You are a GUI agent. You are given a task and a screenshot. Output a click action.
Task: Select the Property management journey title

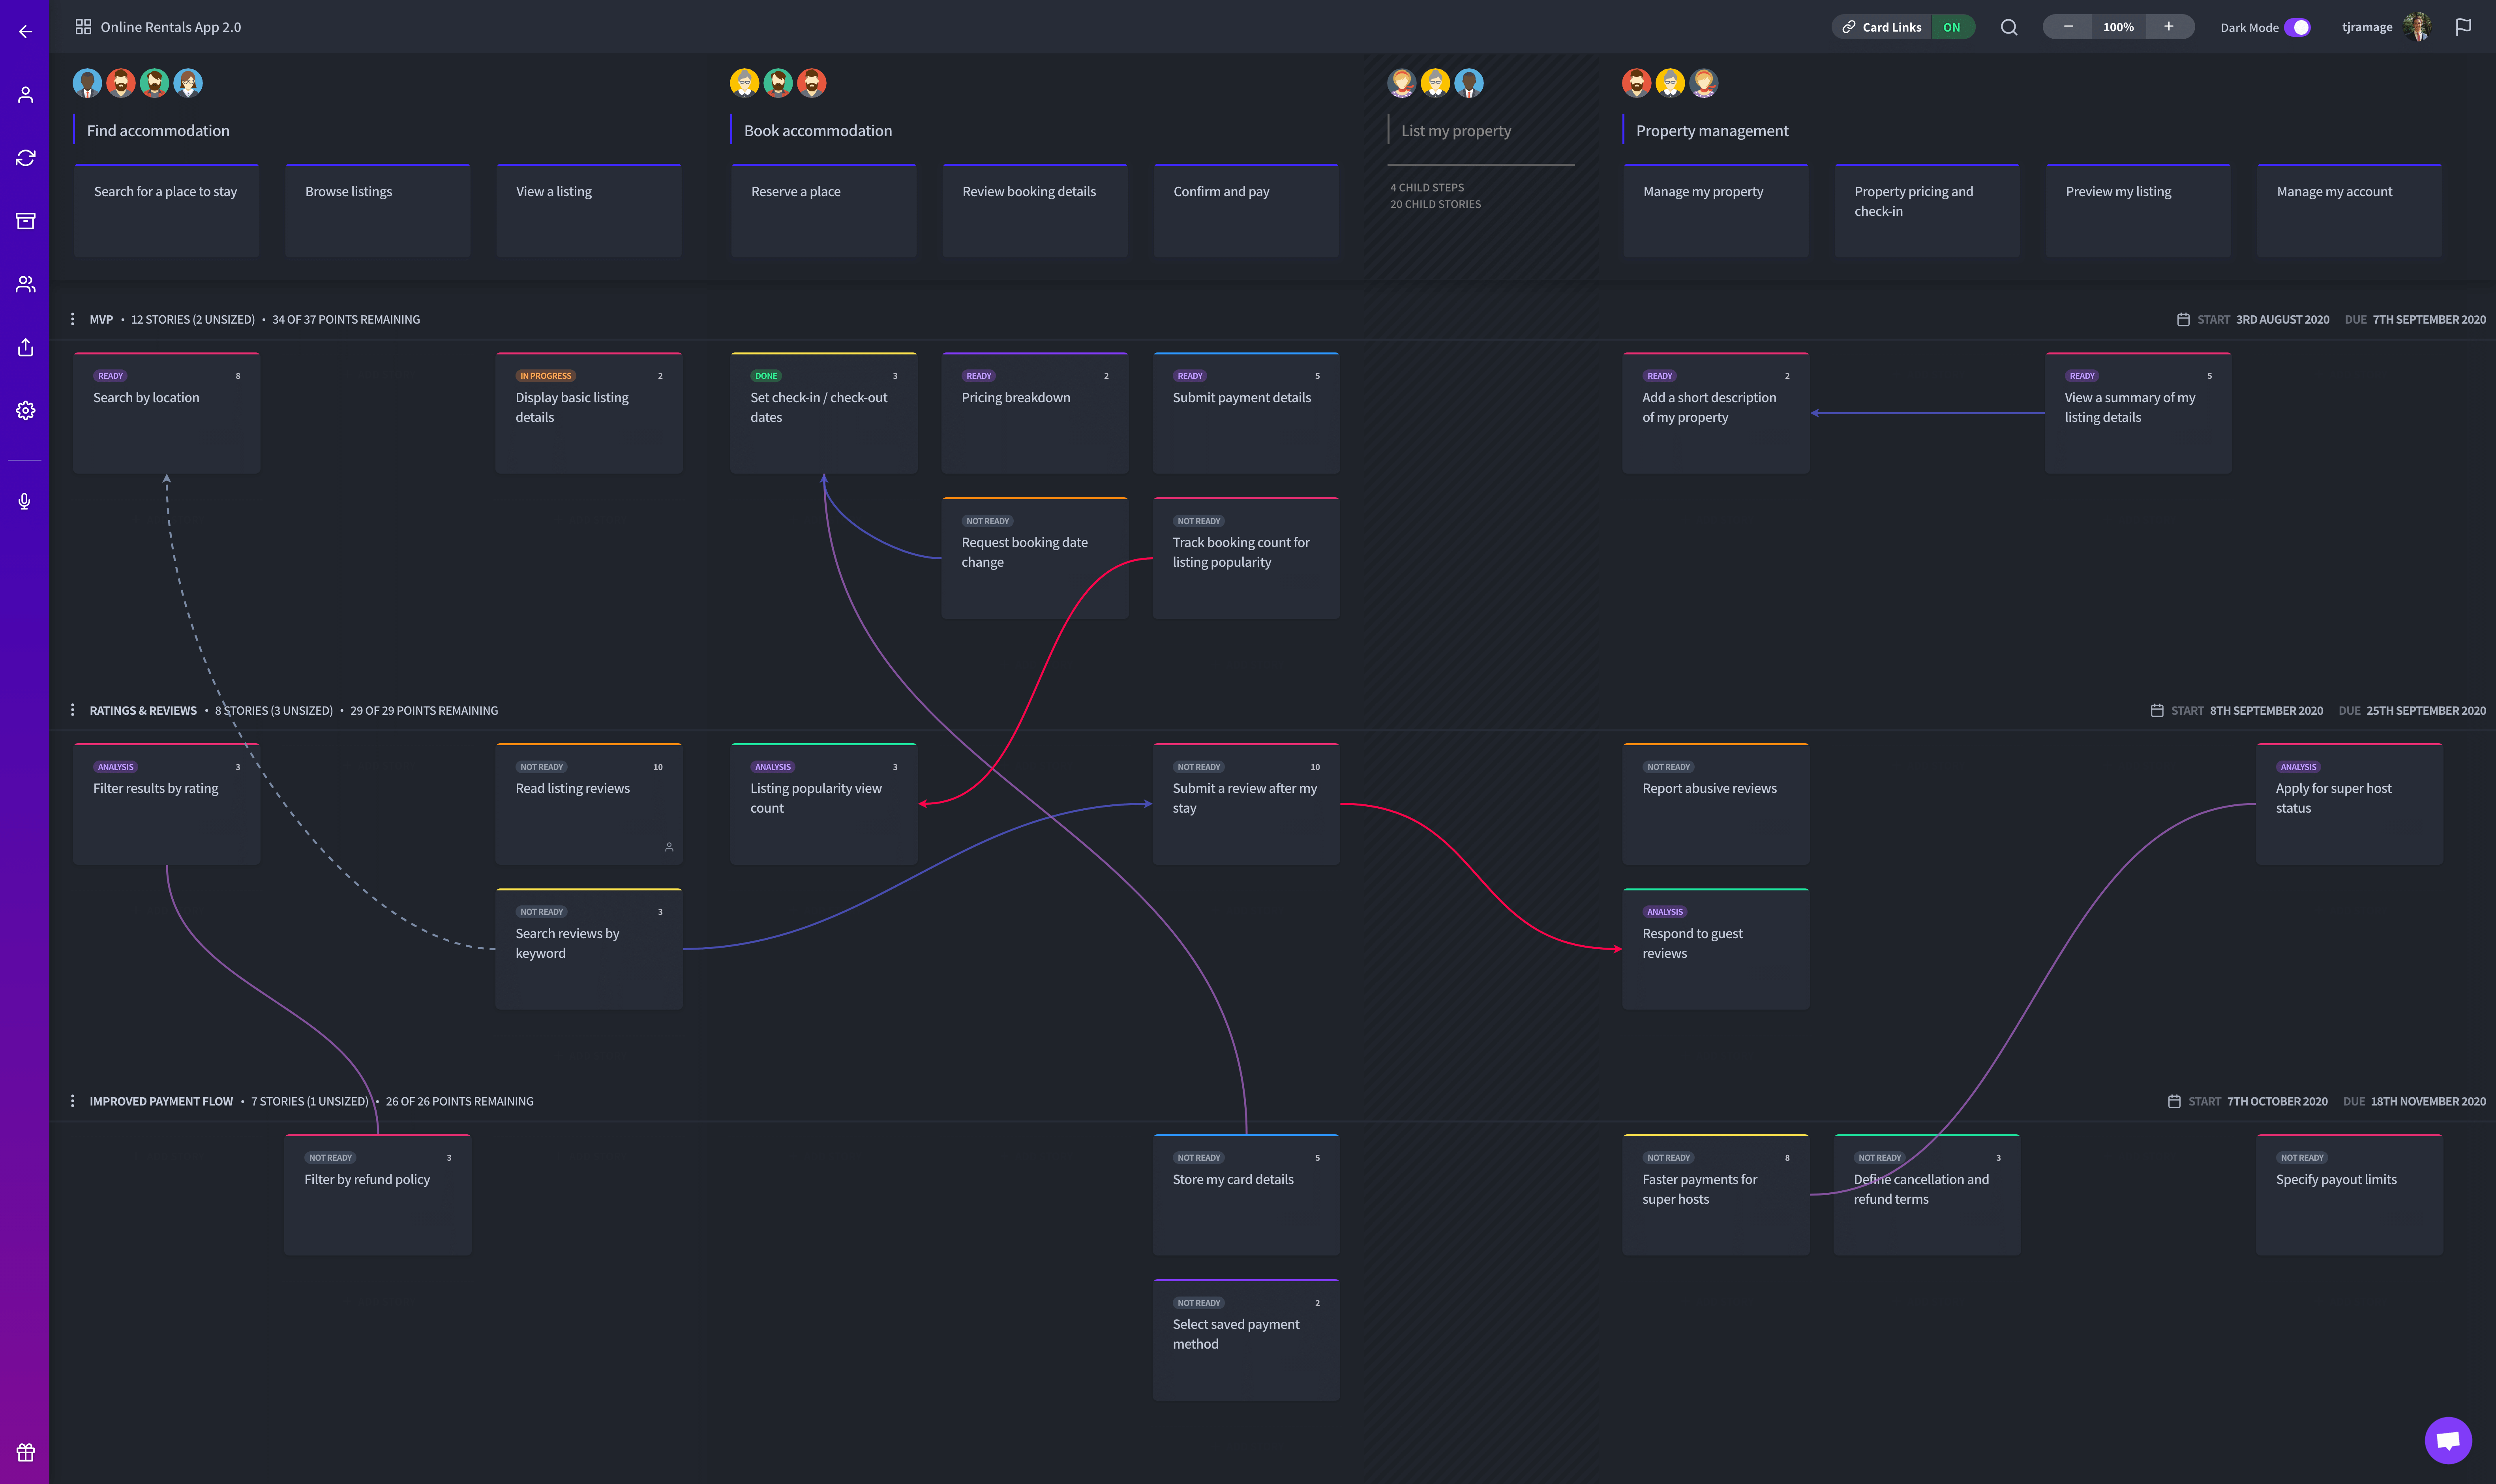pos(1712,131)
